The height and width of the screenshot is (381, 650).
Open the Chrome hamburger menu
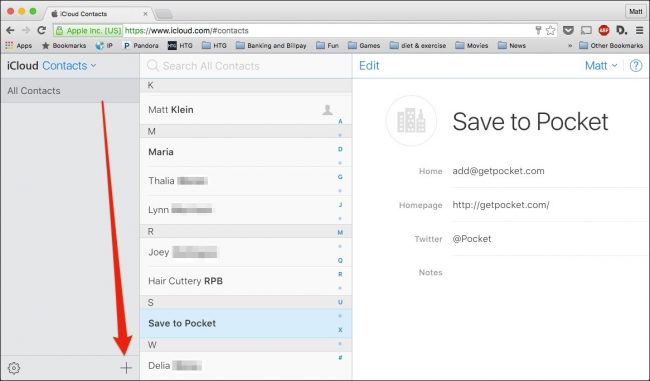click(640, 30)
